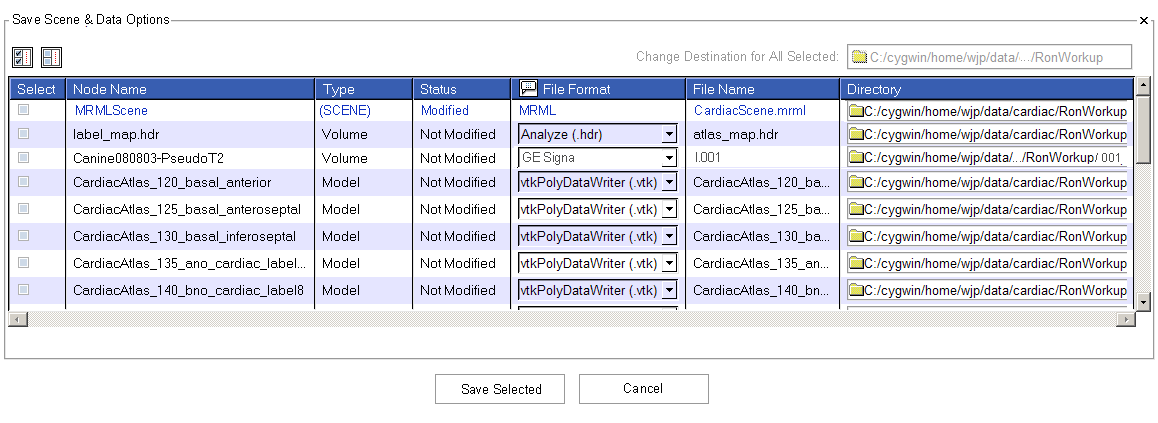The image size is (1158, 423).
Task: Click folder icon in MRMLScene directory row
Action: (x=856, y=110)
